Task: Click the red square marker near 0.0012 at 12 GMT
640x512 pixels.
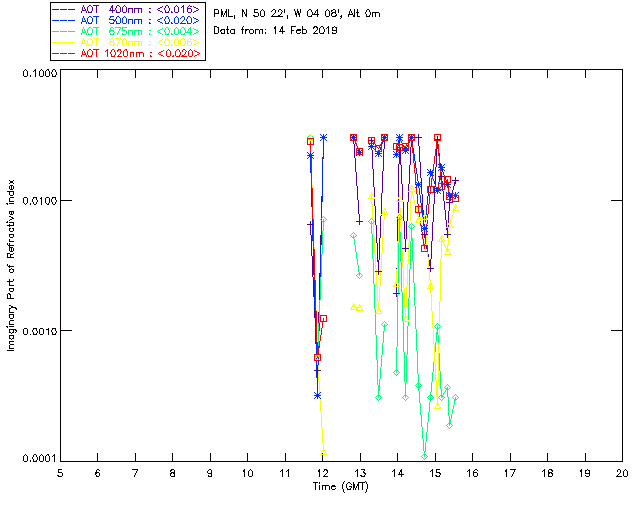Action: click(323, 318)
